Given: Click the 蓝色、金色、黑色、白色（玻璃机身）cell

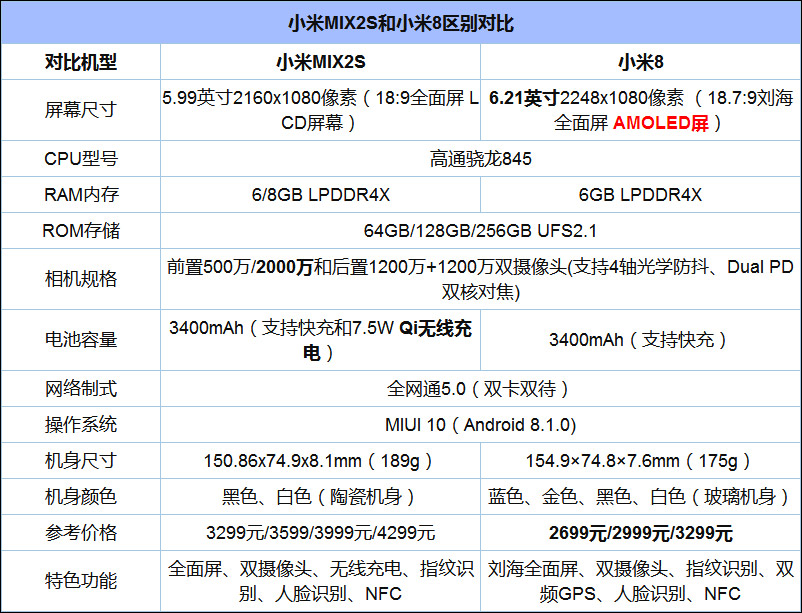Looking at the screenshot, I should pyautogui.click(x=640, y=496).
